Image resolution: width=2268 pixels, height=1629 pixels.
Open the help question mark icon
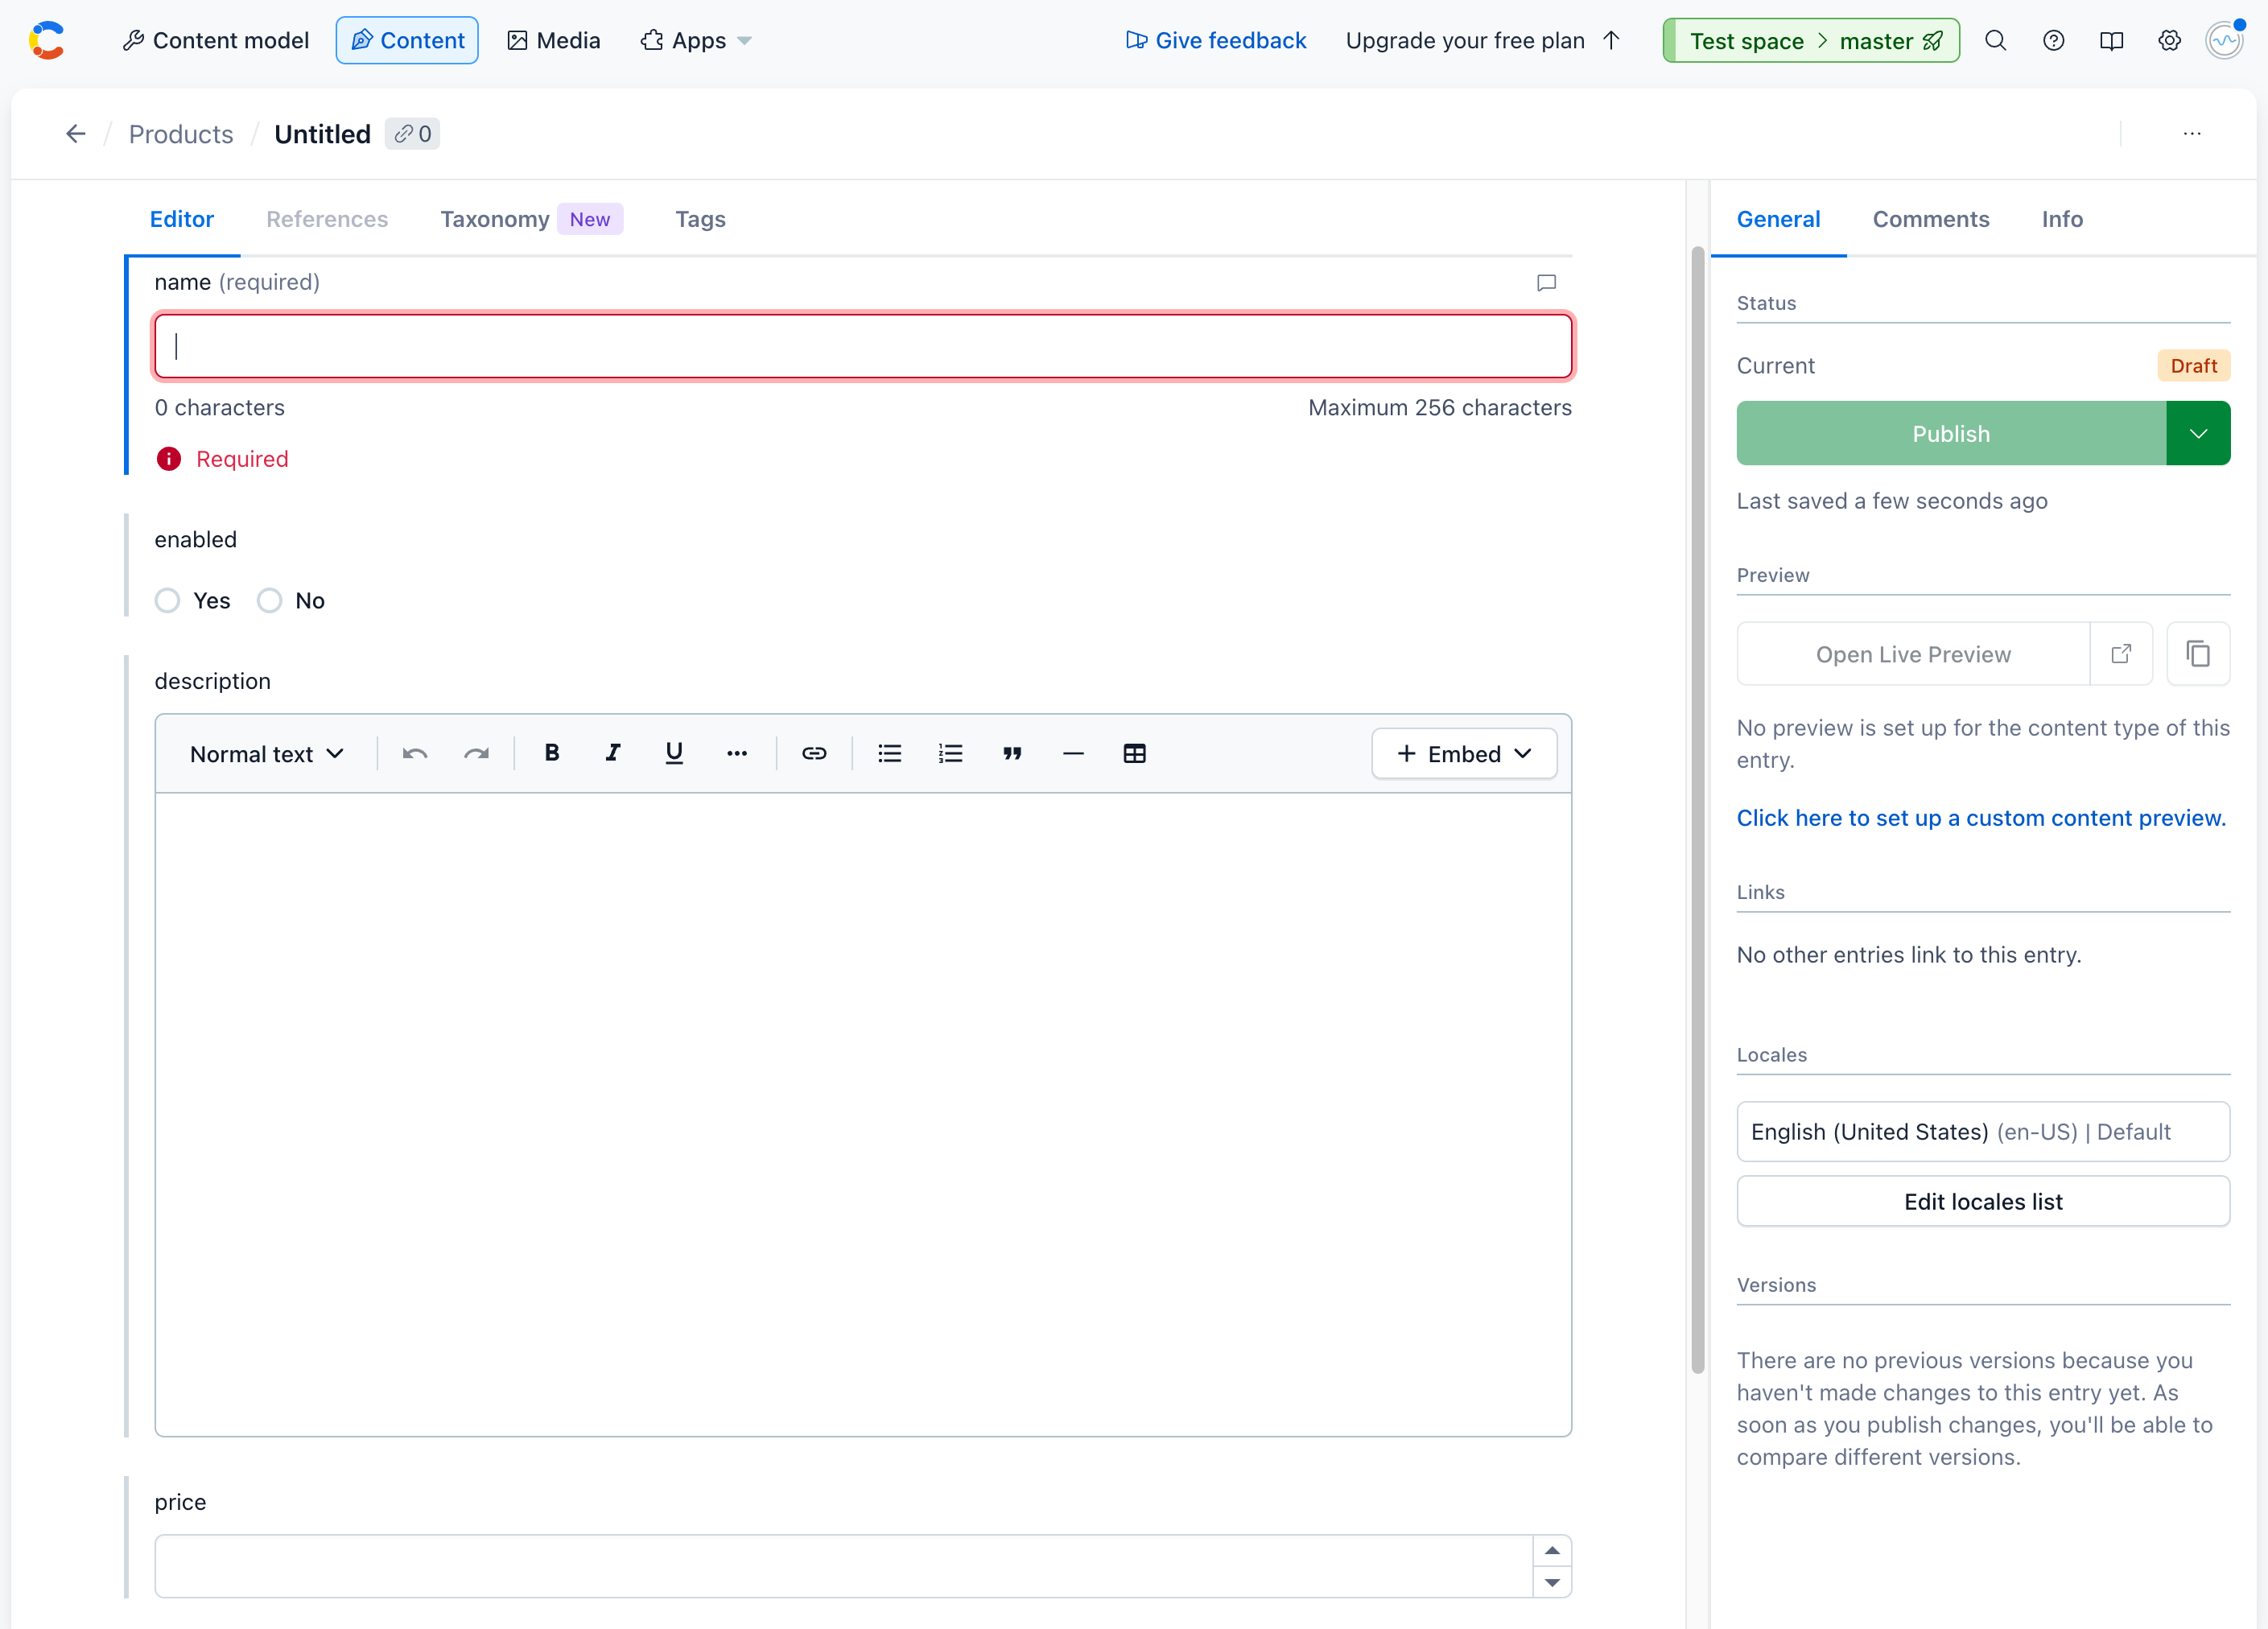click(2053, 40)
